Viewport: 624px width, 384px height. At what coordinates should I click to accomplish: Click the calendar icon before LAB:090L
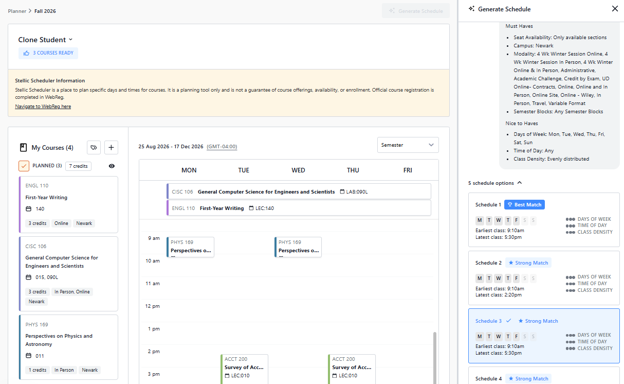[x=342, y=192]
